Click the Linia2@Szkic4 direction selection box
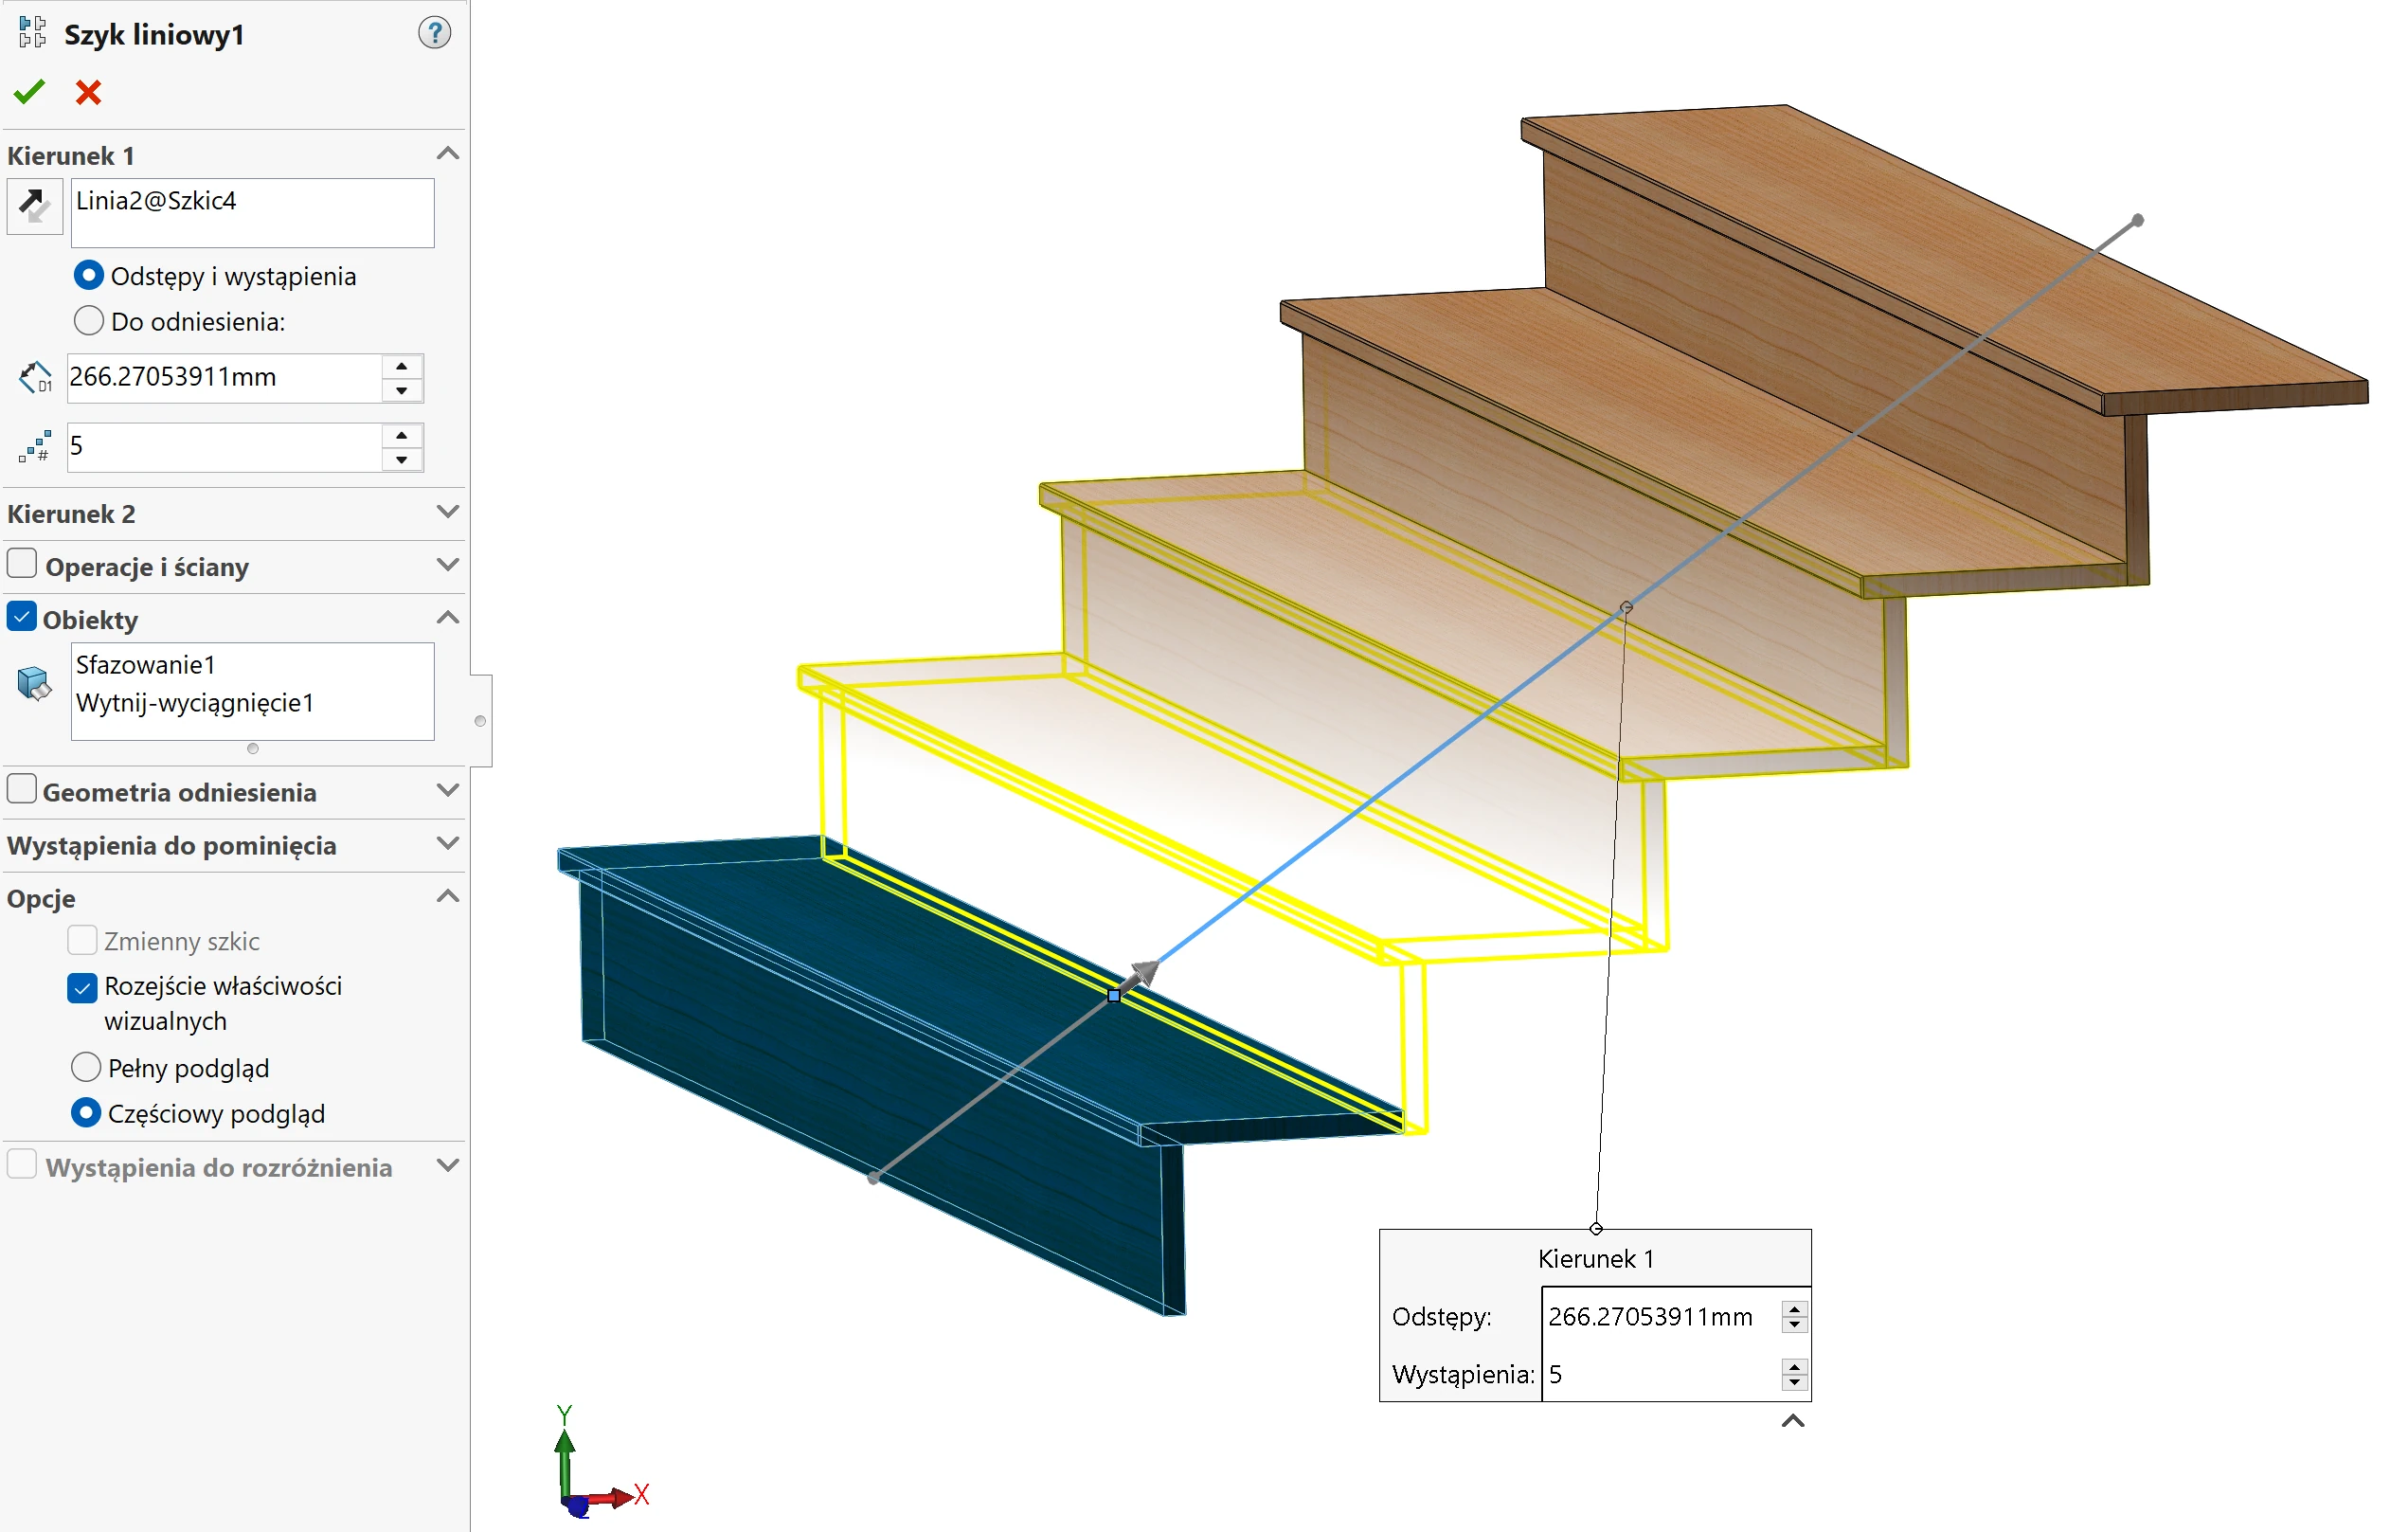This screenshot has height=1532, width=2408. [x=252, y=213]
